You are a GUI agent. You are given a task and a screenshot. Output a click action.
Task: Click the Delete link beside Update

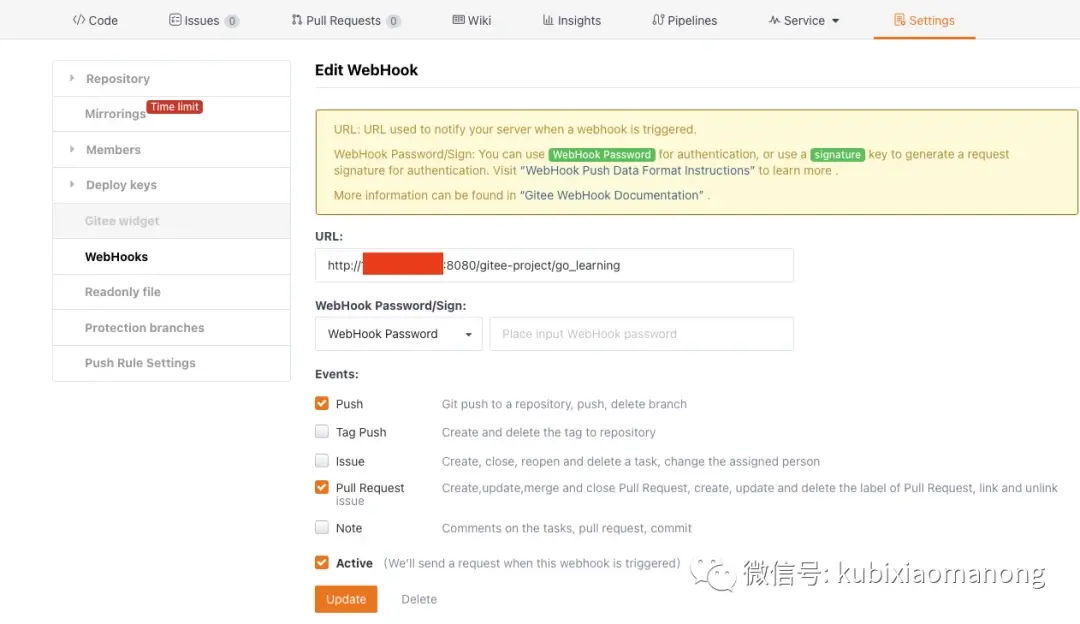point(418,599)
